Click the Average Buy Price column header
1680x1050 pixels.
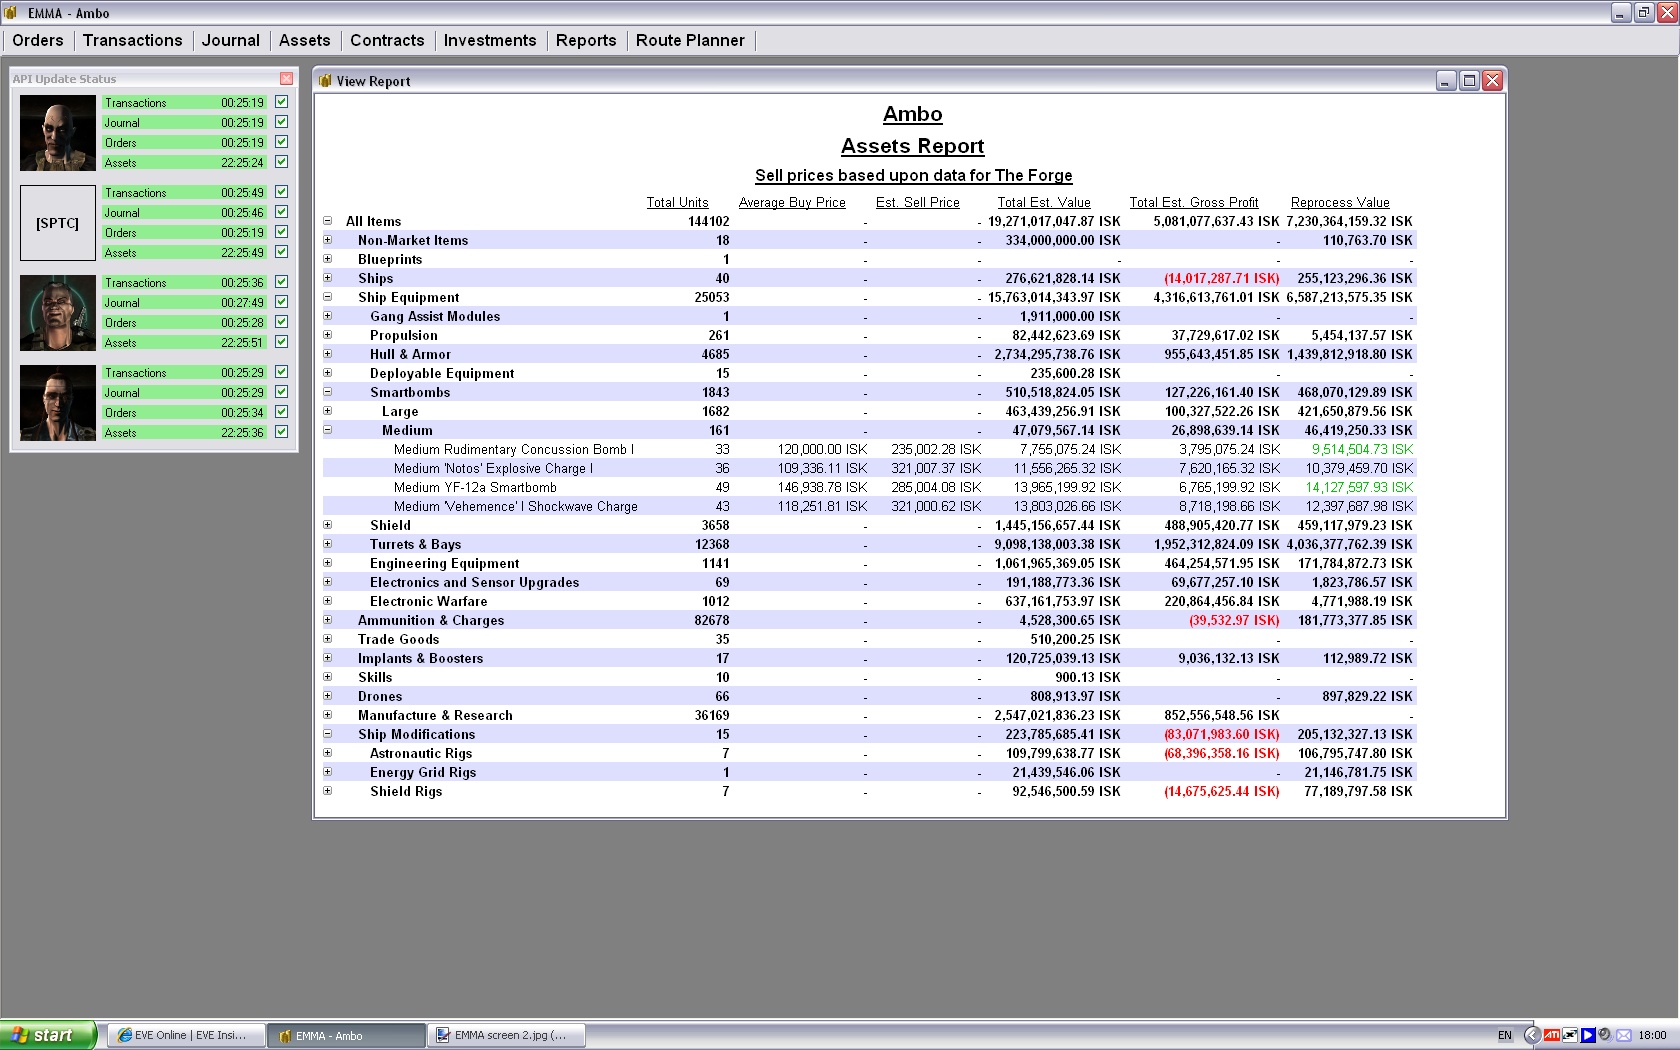pyautogui.click(x=792, y=202)
